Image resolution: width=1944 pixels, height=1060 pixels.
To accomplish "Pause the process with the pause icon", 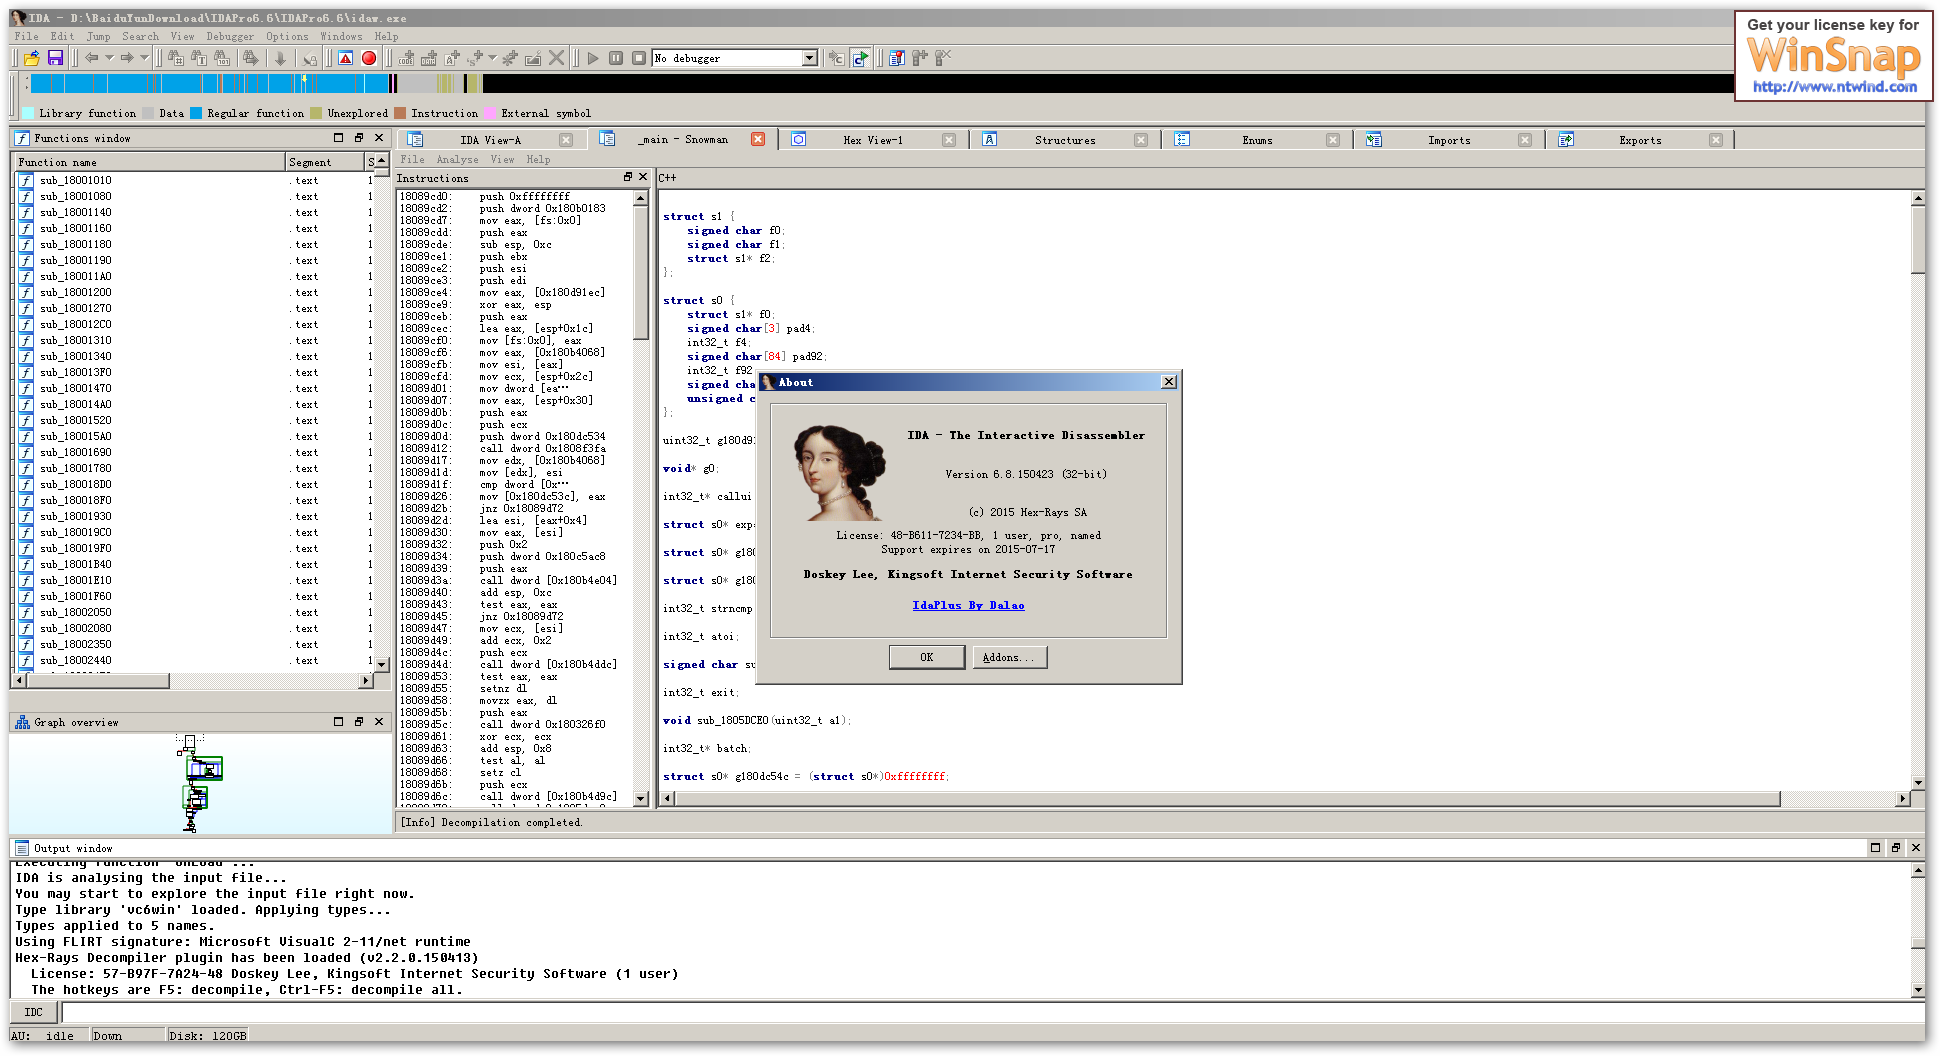I will coord(616,58).
